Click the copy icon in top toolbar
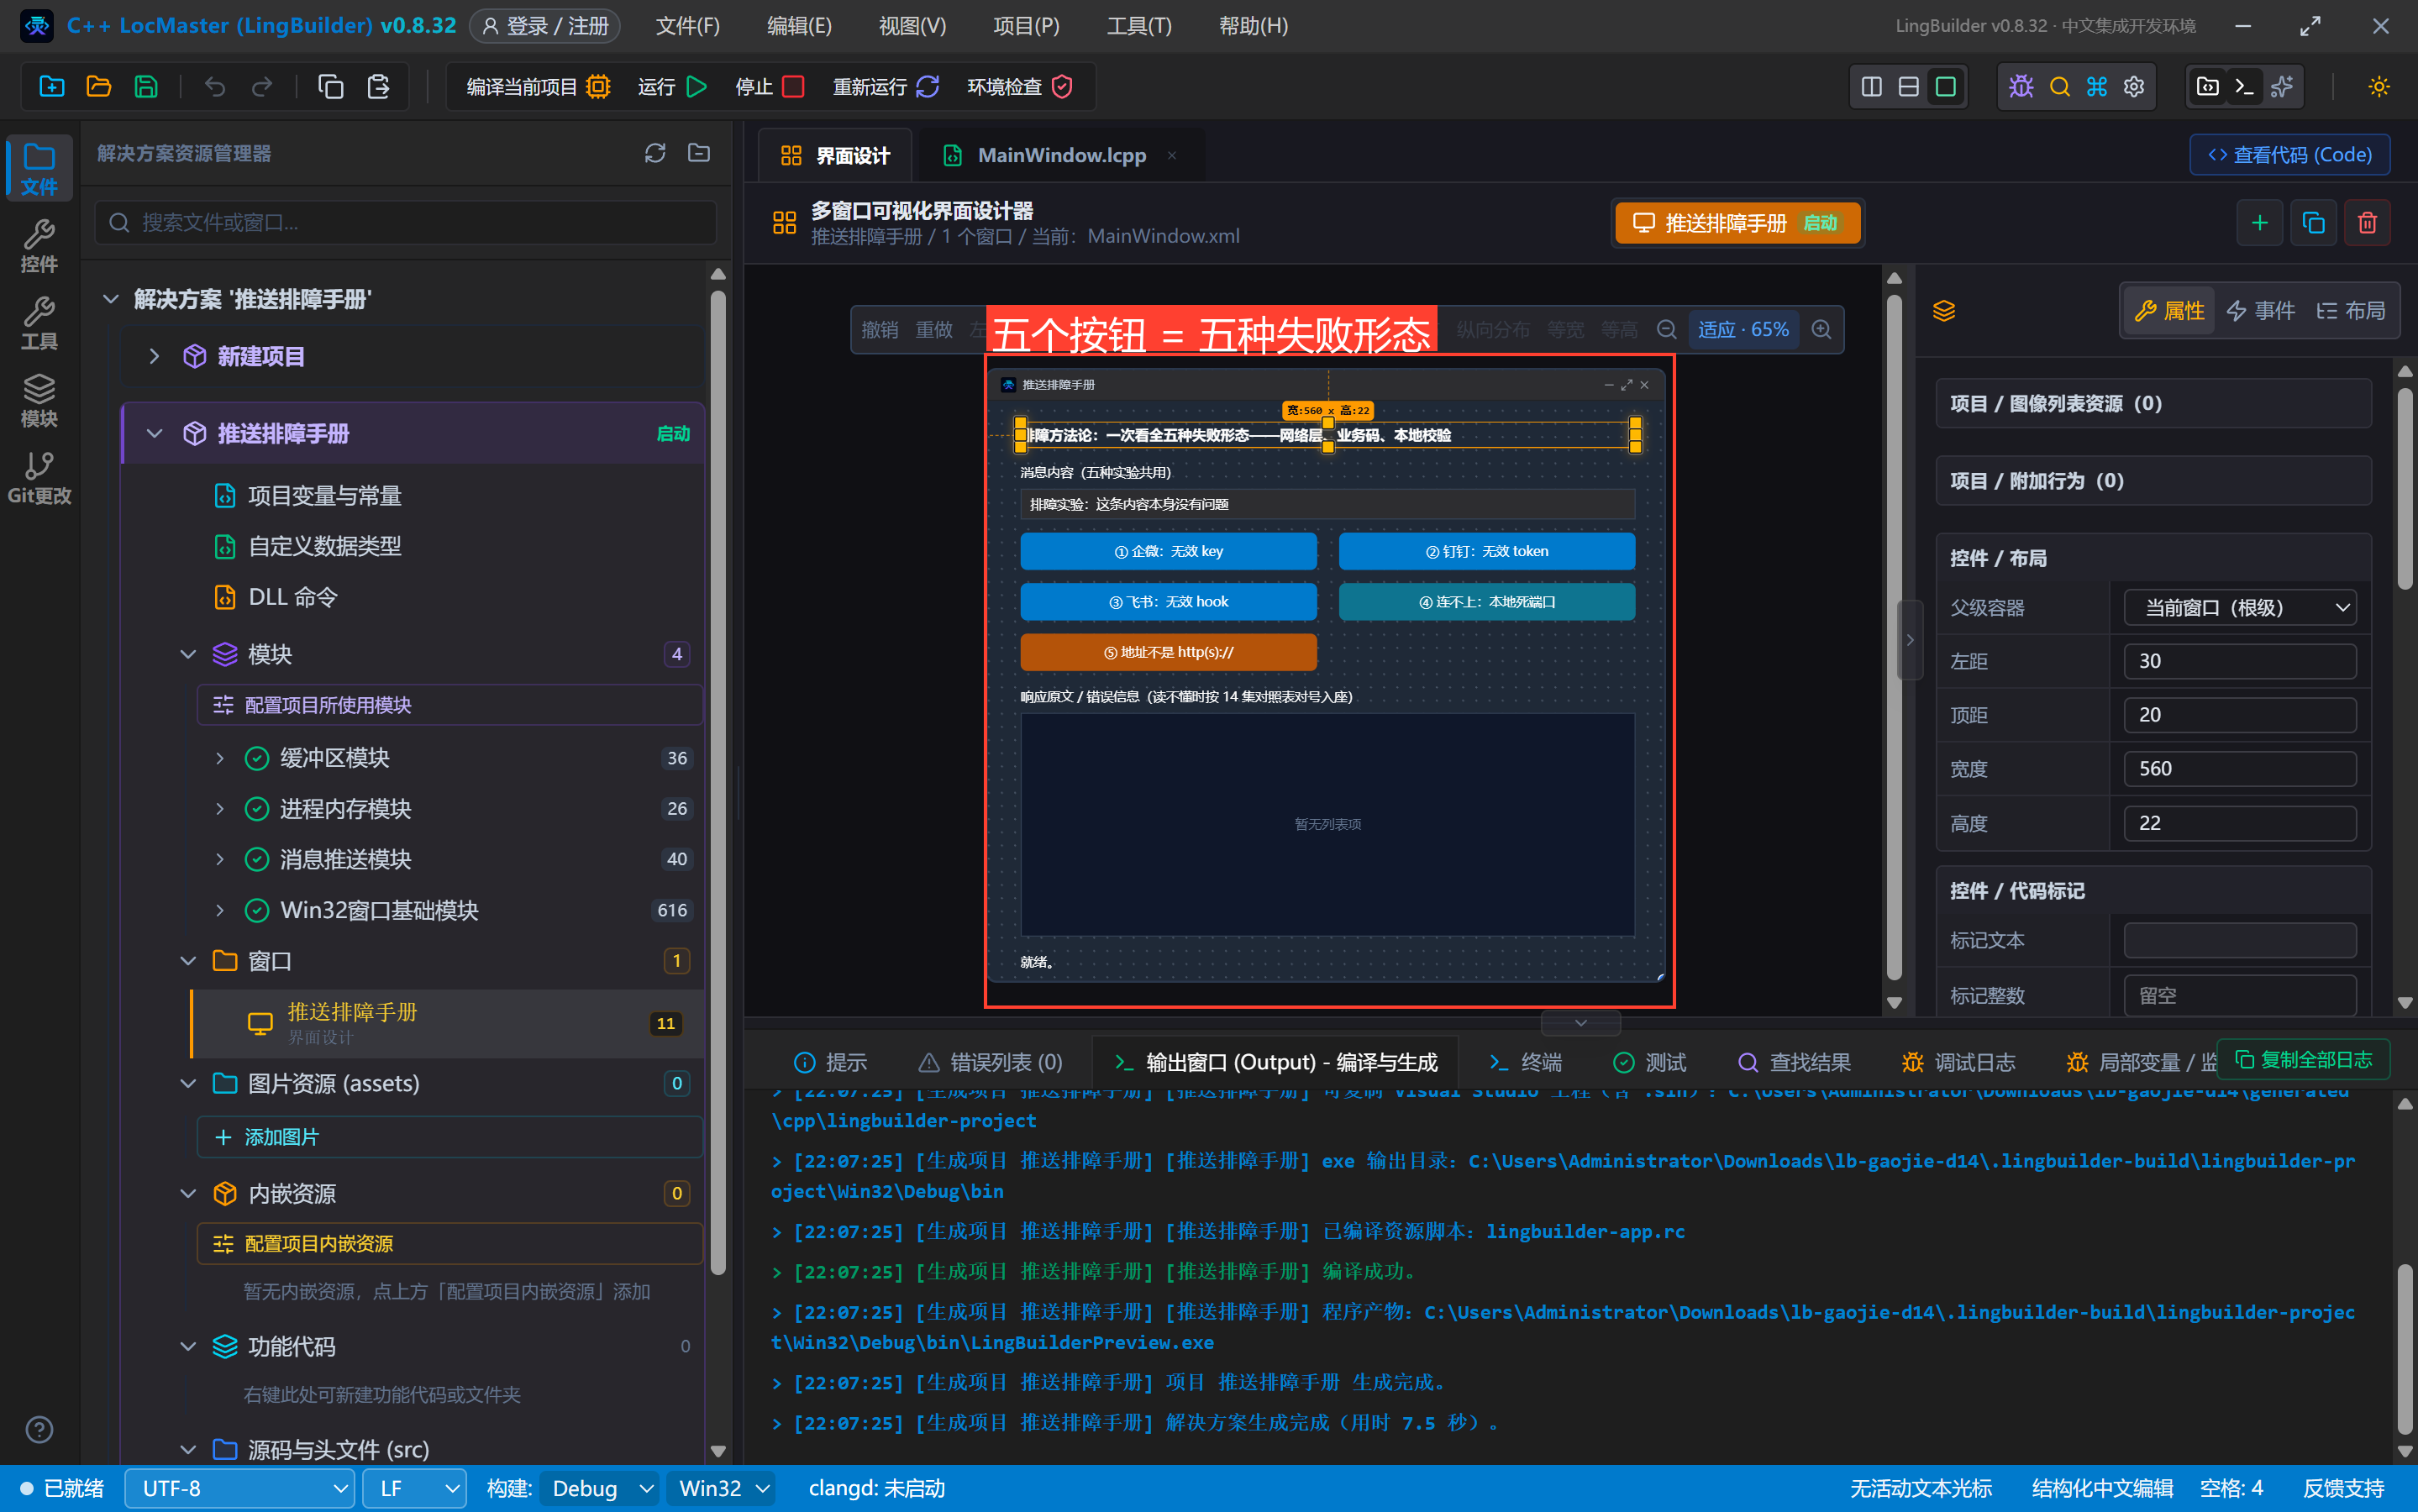Screen dimensions: 2418x1512 tap(331, 87)
